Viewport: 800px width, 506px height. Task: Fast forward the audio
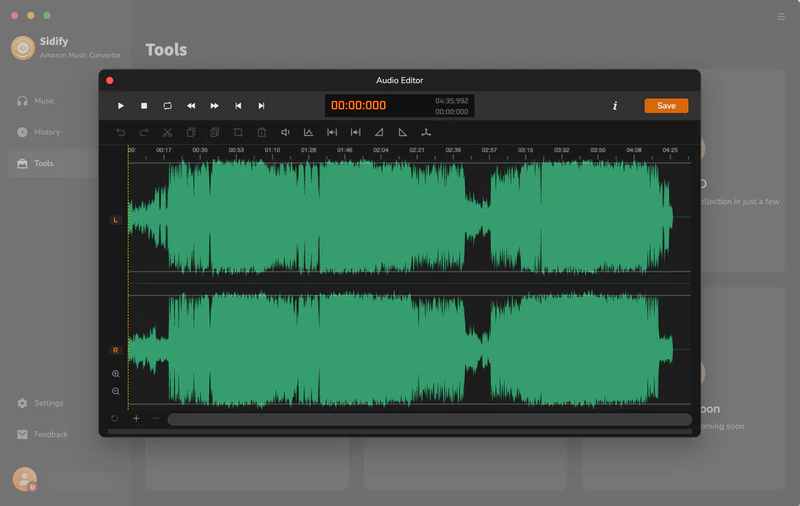coord(214,106)
